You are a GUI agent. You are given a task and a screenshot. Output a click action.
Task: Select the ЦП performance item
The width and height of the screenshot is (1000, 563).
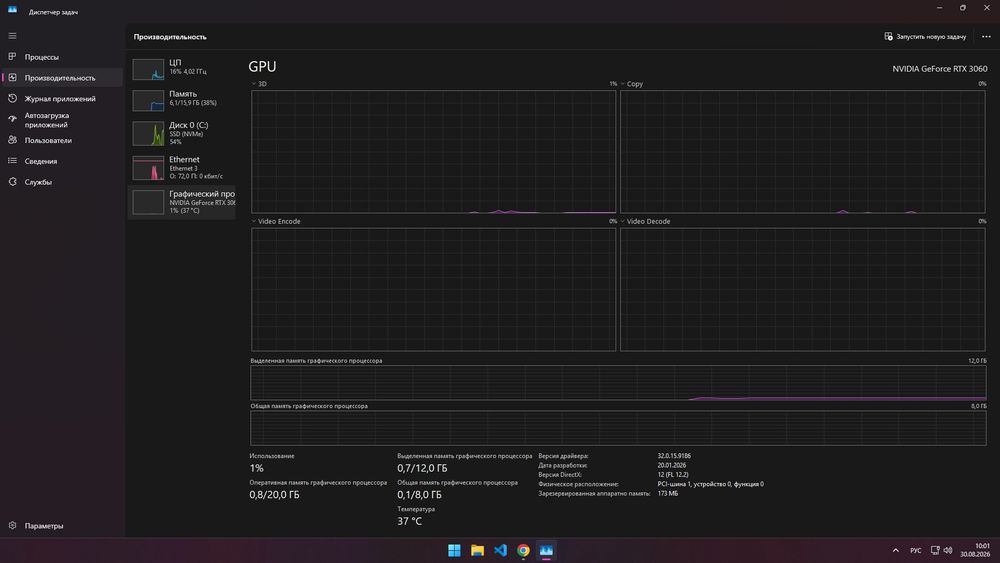[x=182, y=69]
